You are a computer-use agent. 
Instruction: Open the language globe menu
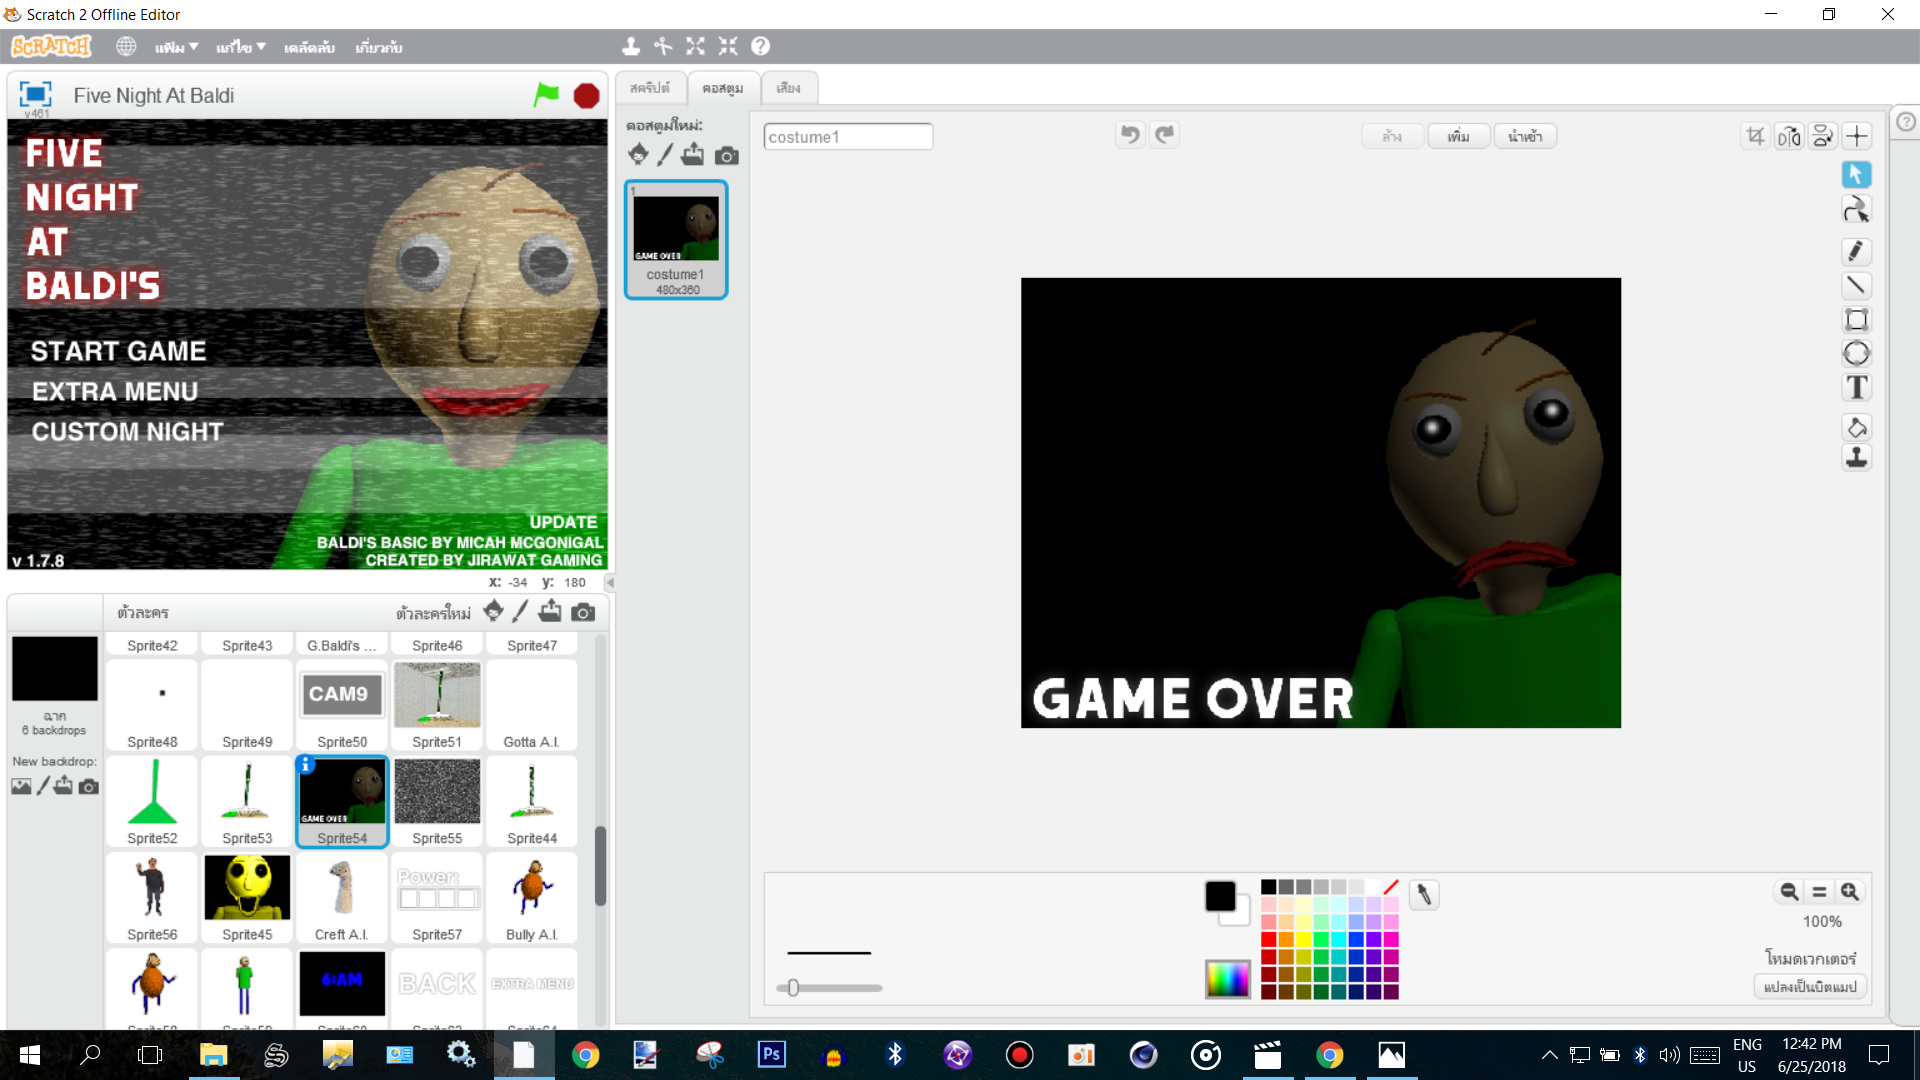click(126, 46)
